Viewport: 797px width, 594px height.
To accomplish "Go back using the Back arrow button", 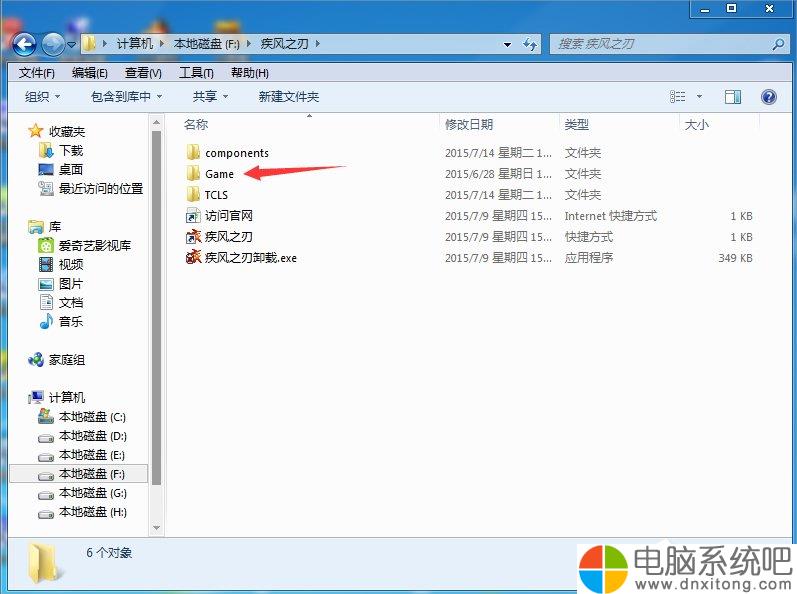I will pyautogui.click(x=24, y=44).
